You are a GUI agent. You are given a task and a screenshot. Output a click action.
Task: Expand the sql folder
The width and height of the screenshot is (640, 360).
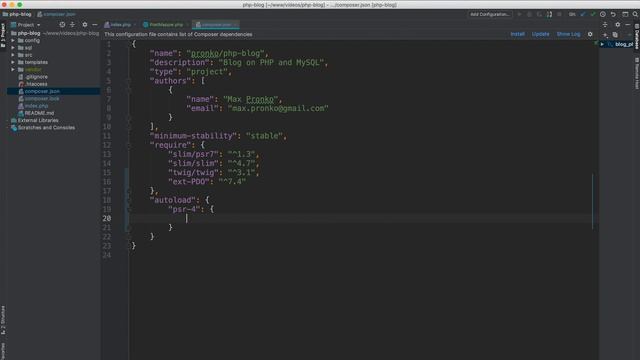pyautogui.click(x=13, y=48)
